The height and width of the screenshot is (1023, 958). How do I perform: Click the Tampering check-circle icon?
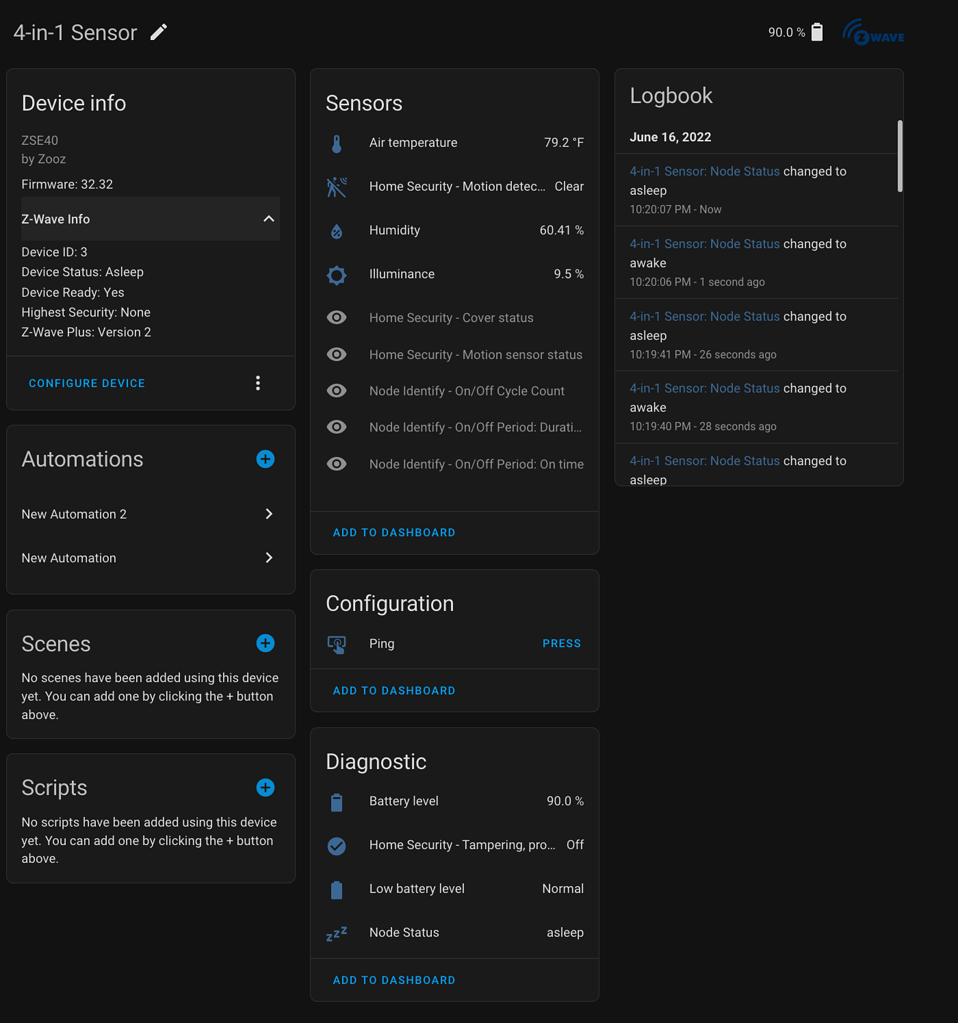[337, 846]
